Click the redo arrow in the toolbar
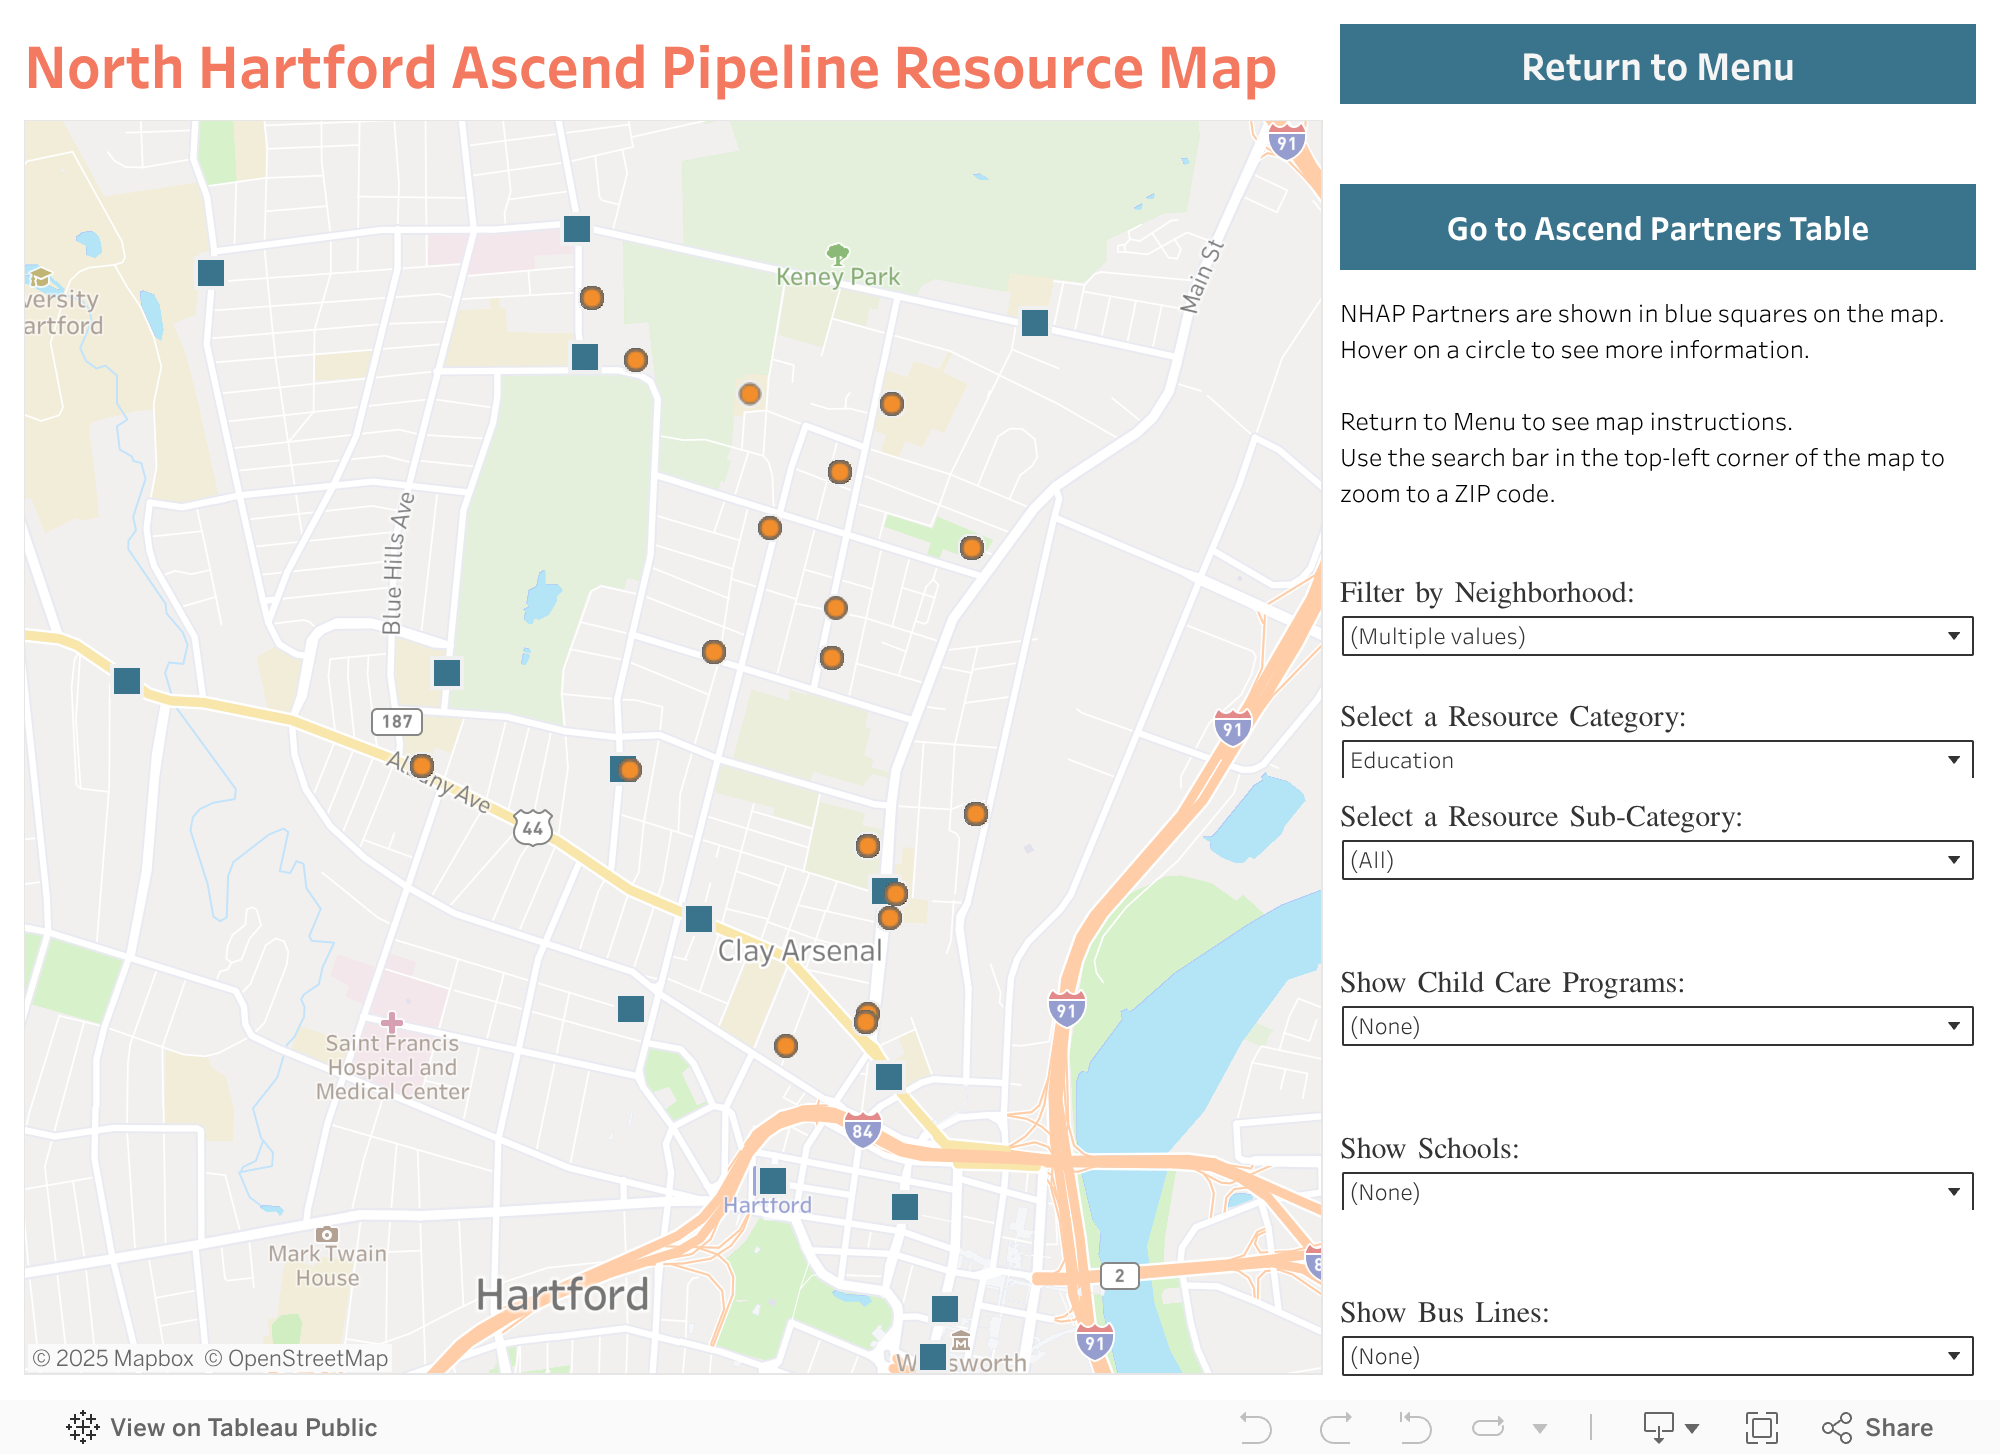 (1336, 1427)
